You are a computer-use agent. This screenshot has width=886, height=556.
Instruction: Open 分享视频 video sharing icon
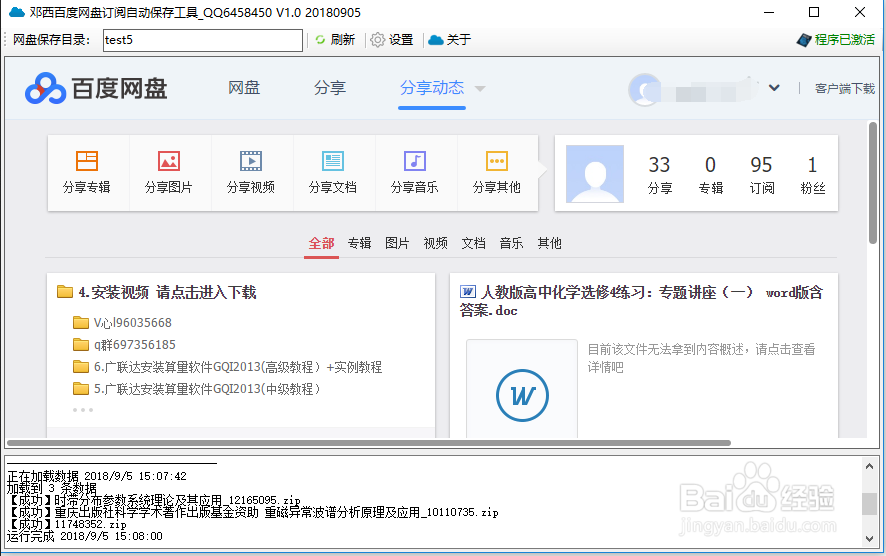point(251,161)
